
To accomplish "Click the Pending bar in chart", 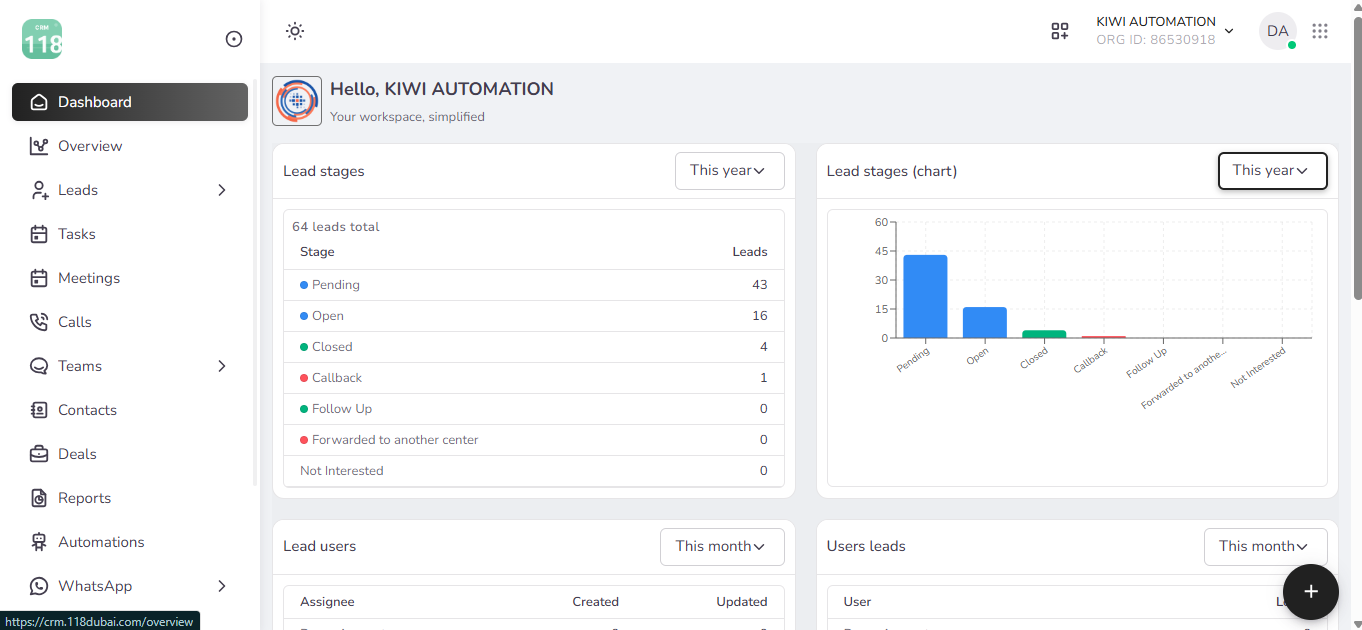I will click(925, 296).
